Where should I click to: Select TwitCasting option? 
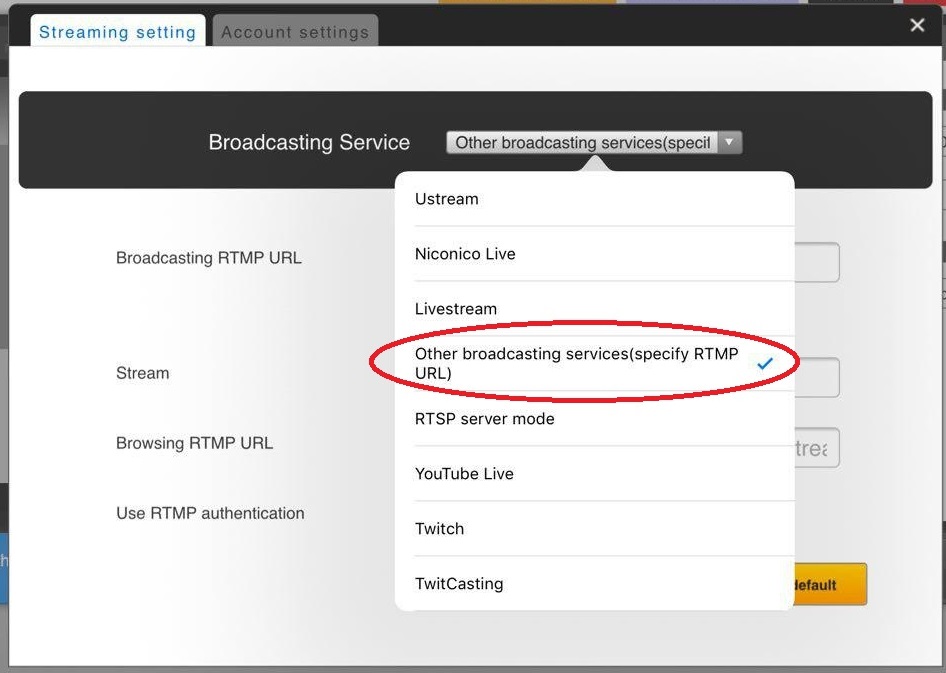click(594, 583)
